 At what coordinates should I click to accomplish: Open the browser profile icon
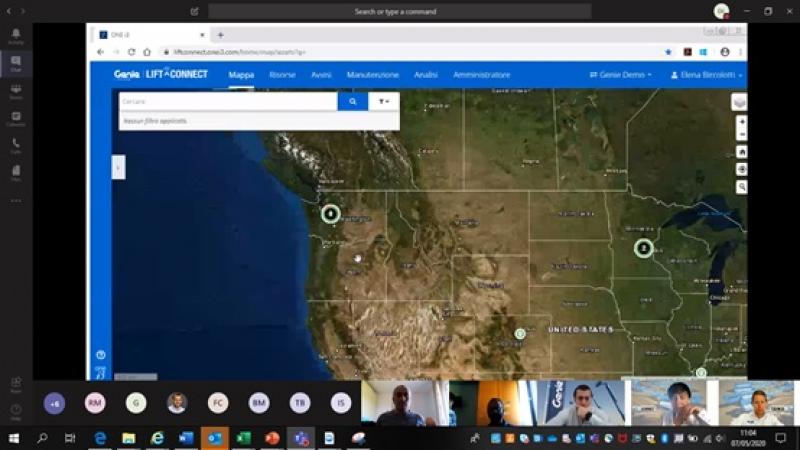click(724, 52)
